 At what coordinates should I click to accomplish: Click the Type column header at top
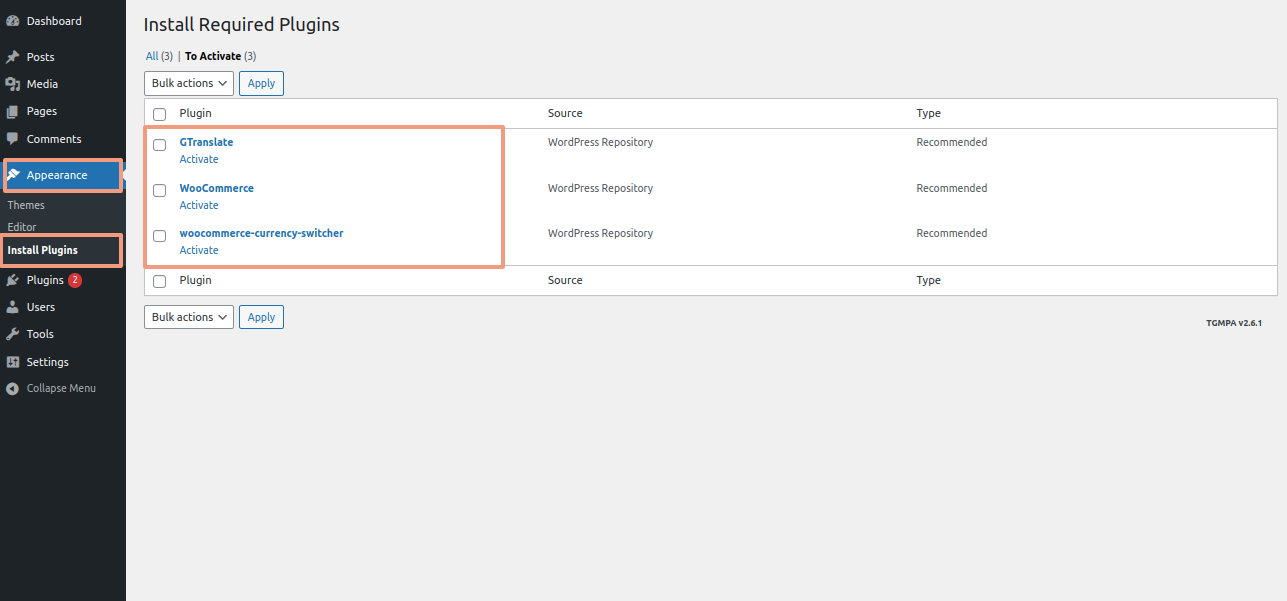tap(929, 113)
